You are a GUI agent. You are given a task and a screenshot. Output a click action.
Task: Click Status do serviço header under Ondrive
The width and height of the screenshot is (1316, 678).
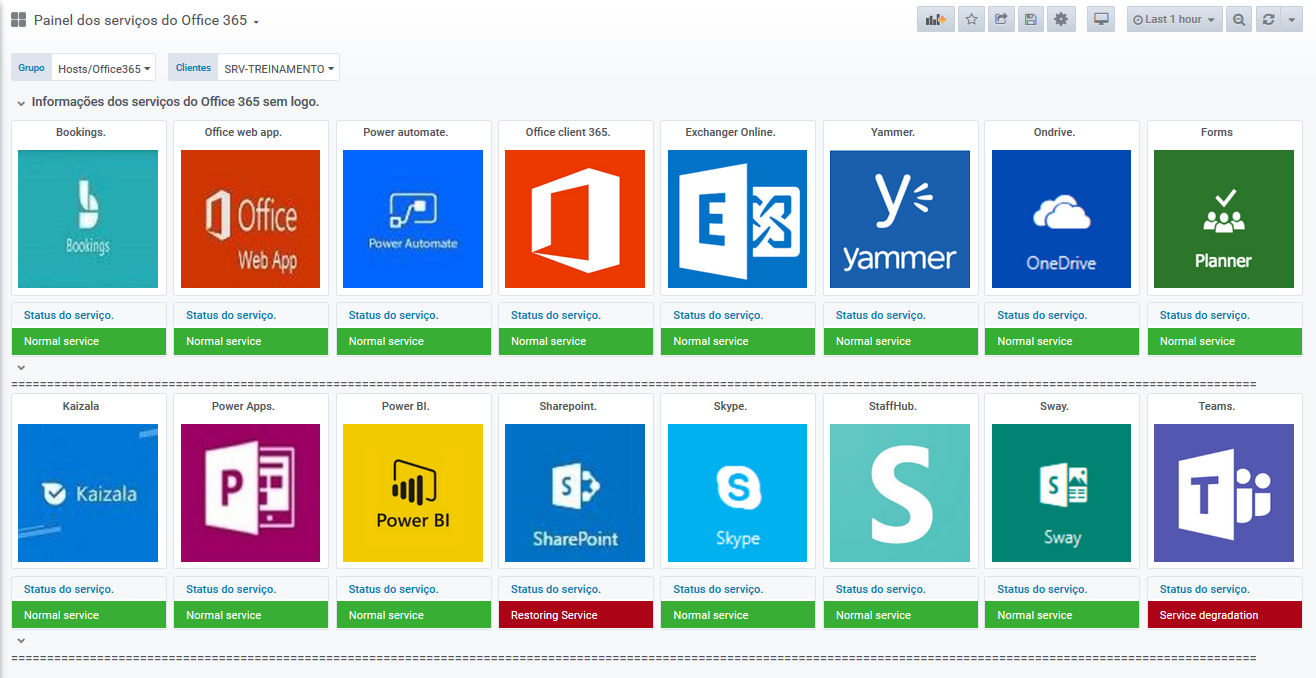(x=1042, y=315)
